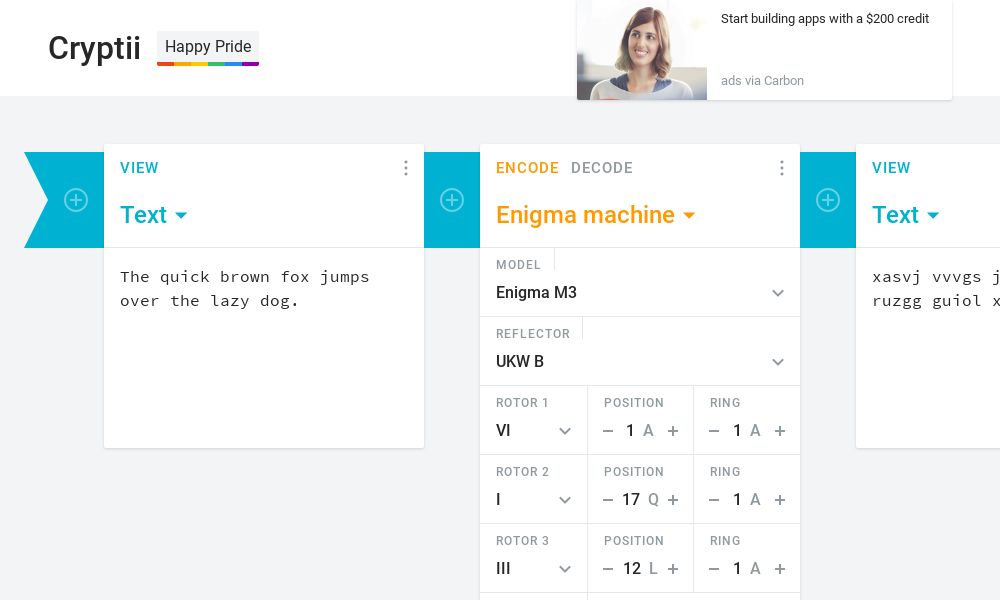
Task: Open the options menu on the first Text view panel
Action: [406, 168]
